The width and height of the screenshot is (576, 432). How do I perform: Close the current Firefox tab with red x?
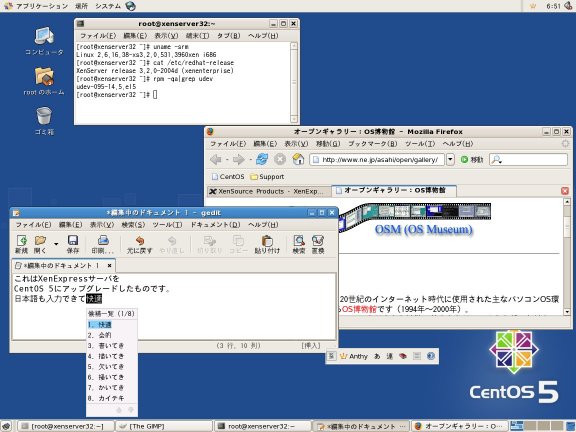[x=565, y=191]
